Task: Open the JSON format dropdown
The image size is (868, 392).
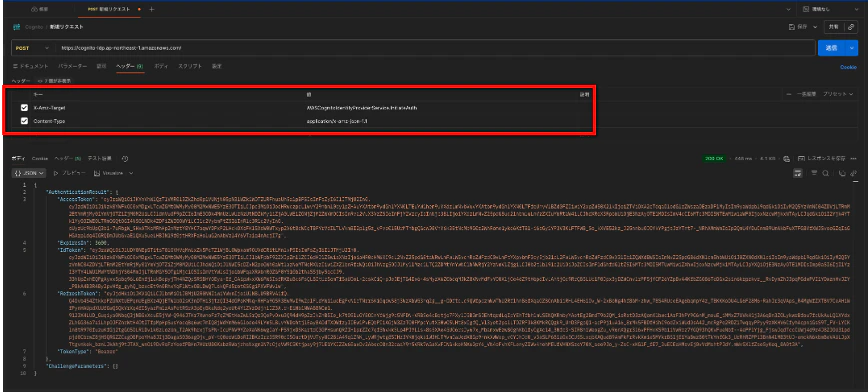Action: (x=29, y=173)
